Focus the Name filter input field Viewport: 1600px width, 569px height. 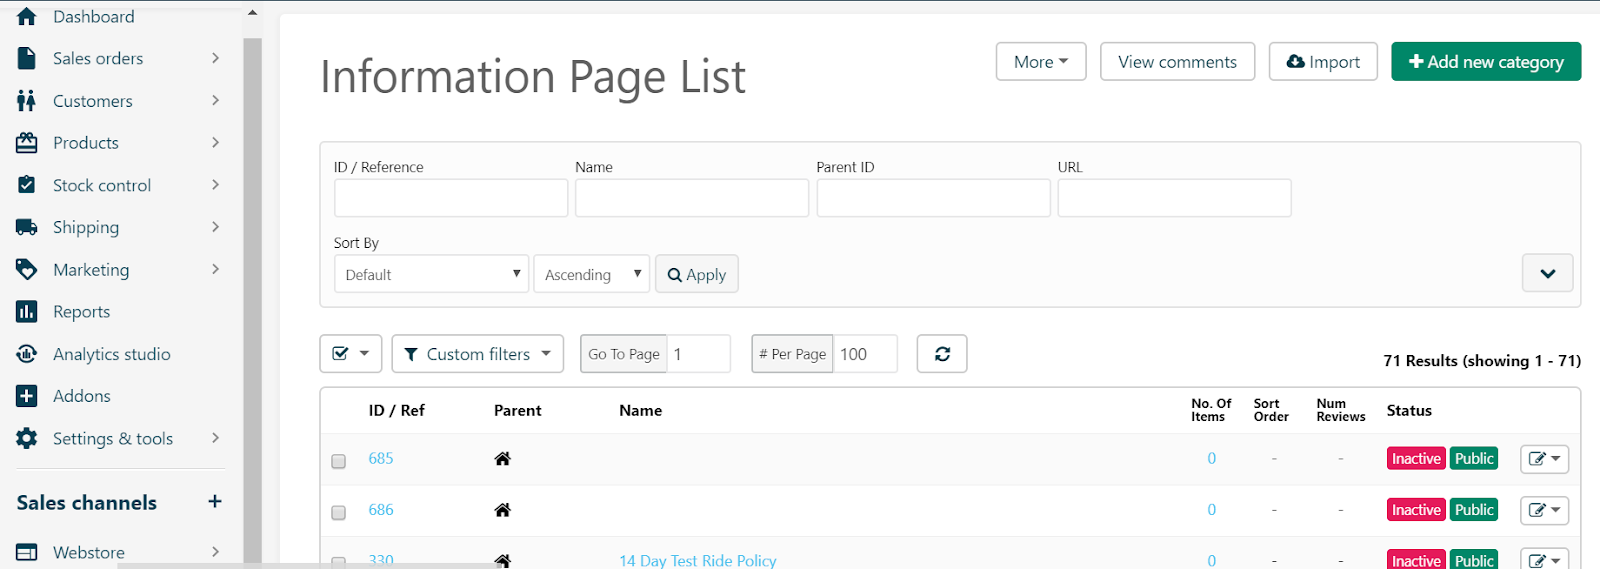pyautogui.click(x=692, y=198)
